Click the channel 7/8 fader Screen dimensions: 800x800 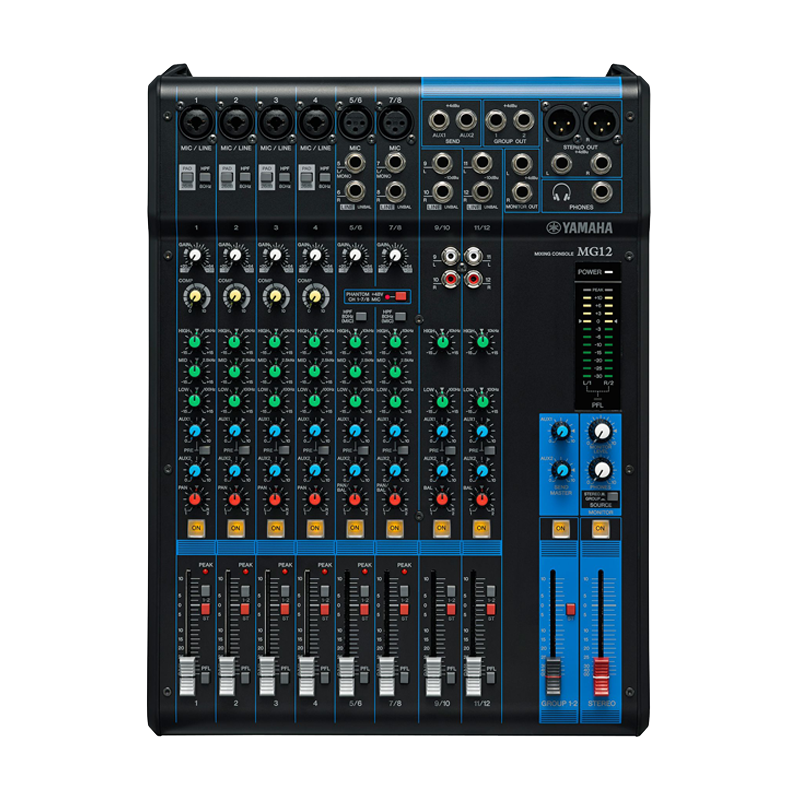click(x=387, y=677)
